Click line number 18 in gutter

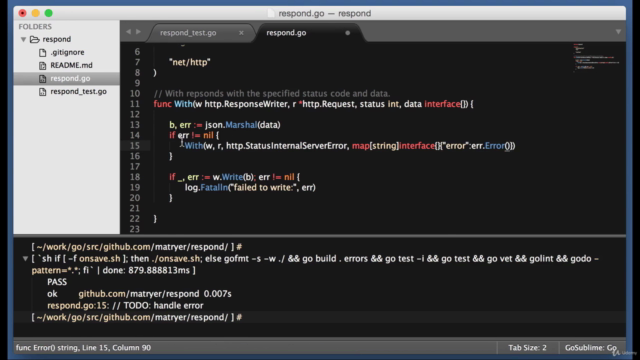click(135, 177)
